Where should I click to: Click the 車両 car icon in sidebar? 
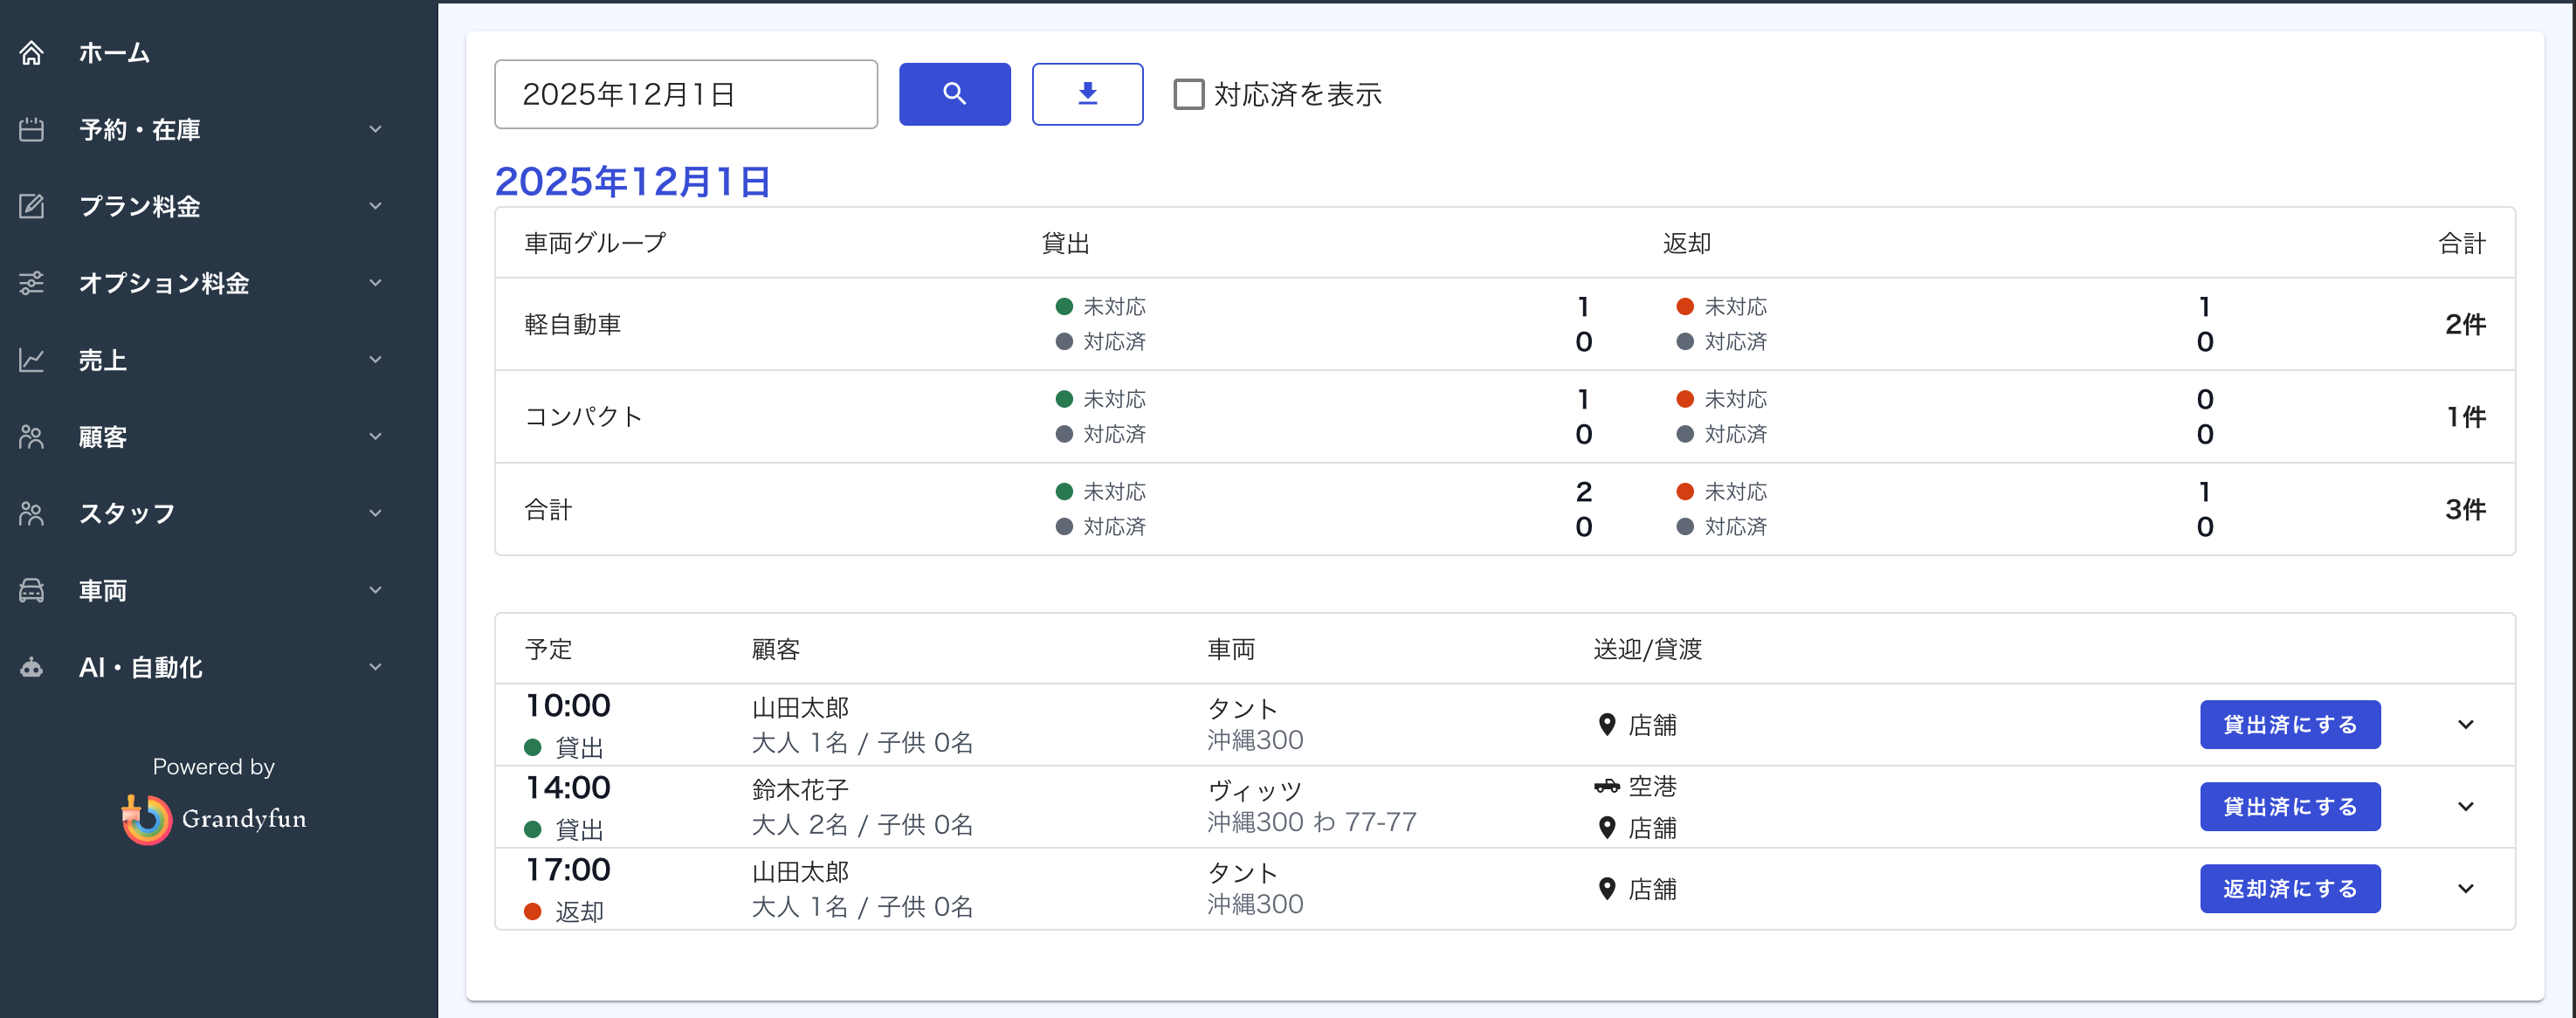point(31,590)
